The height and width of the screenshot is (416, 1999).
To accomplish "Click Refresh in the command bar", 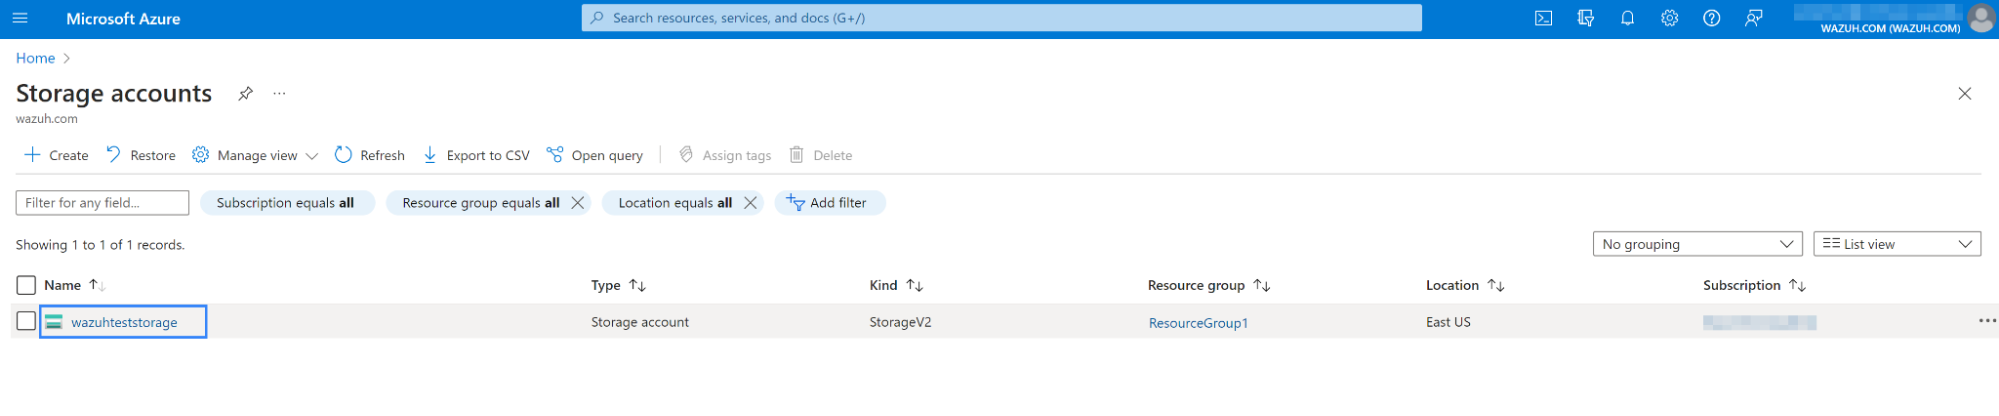I will (x=370, y=156).
